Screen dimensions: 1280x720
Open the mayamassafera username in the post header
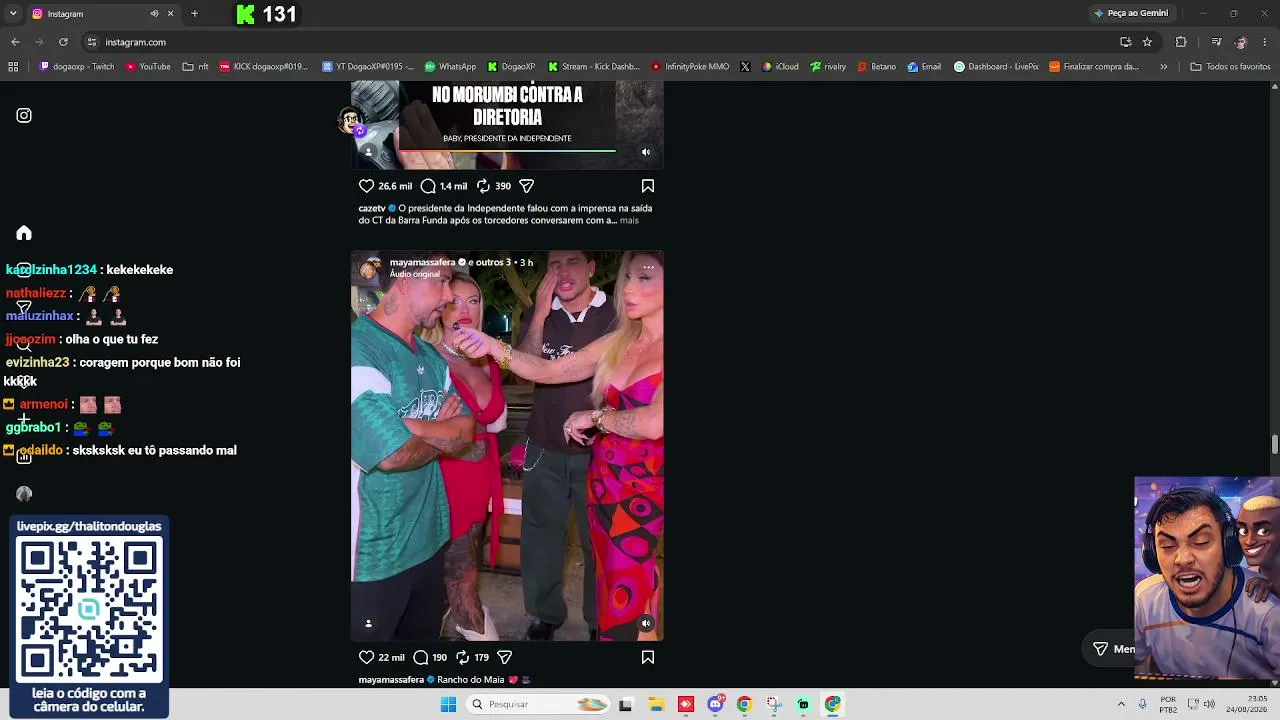click(x=422, y=262)
